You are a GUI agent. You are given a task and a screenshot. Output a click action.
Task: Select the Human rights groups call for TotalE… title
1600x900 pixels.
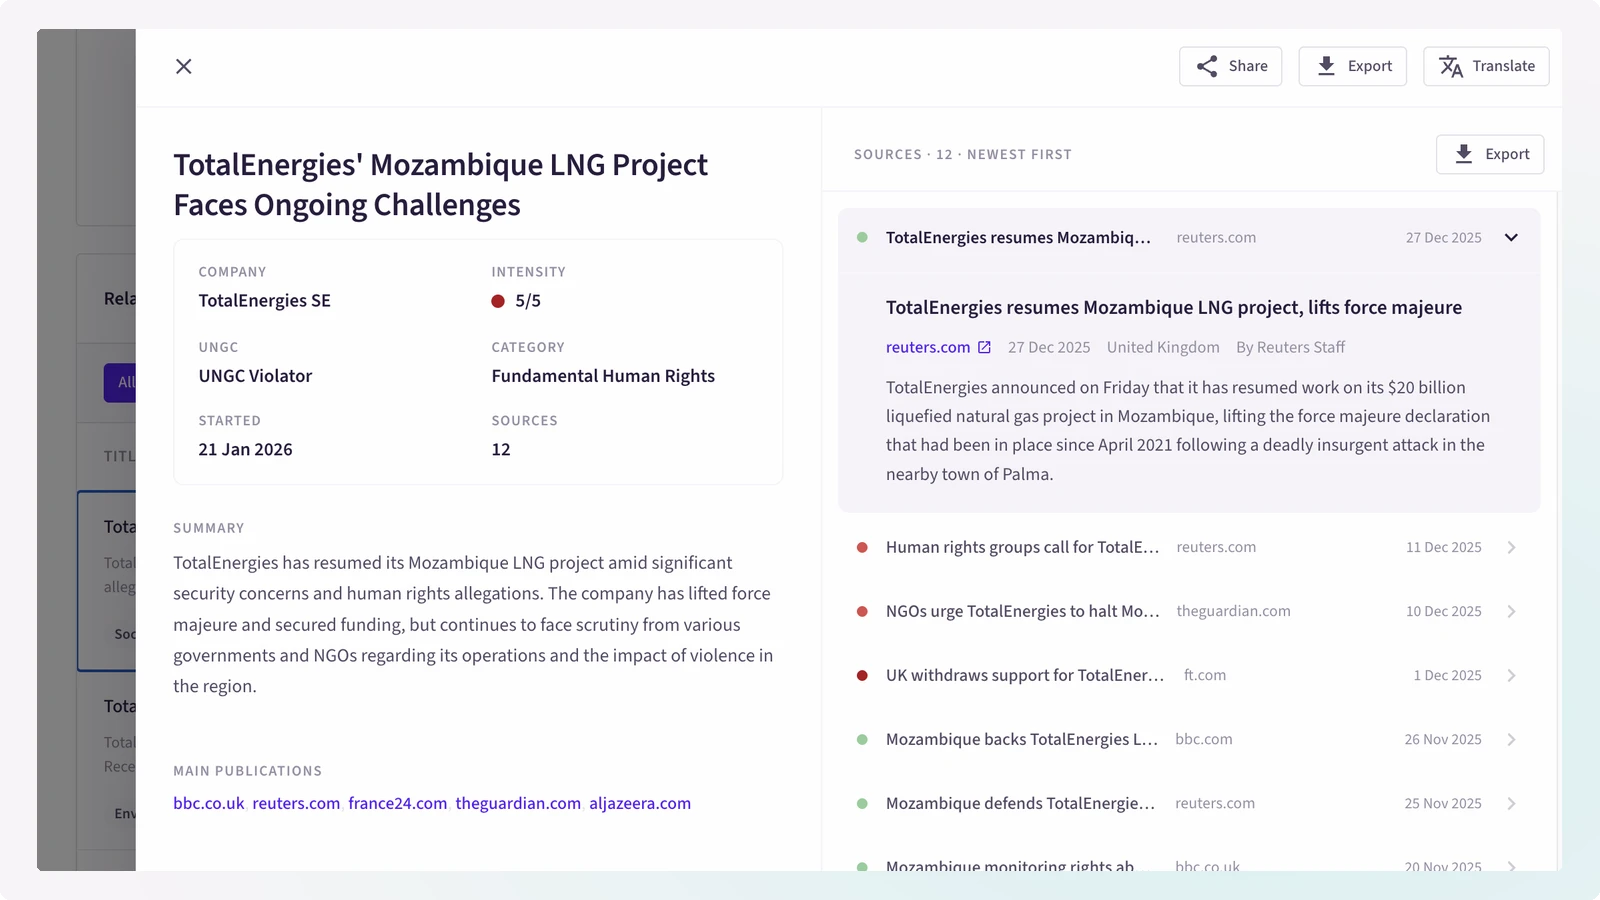pyautogui.click(x=1022, y=548)
